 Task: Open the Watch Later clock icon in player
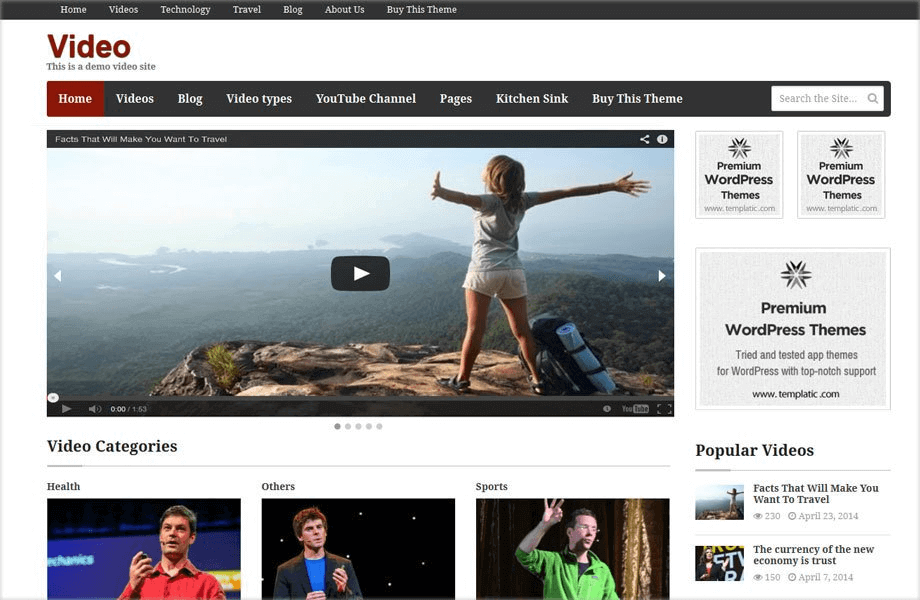click(607, 409)
